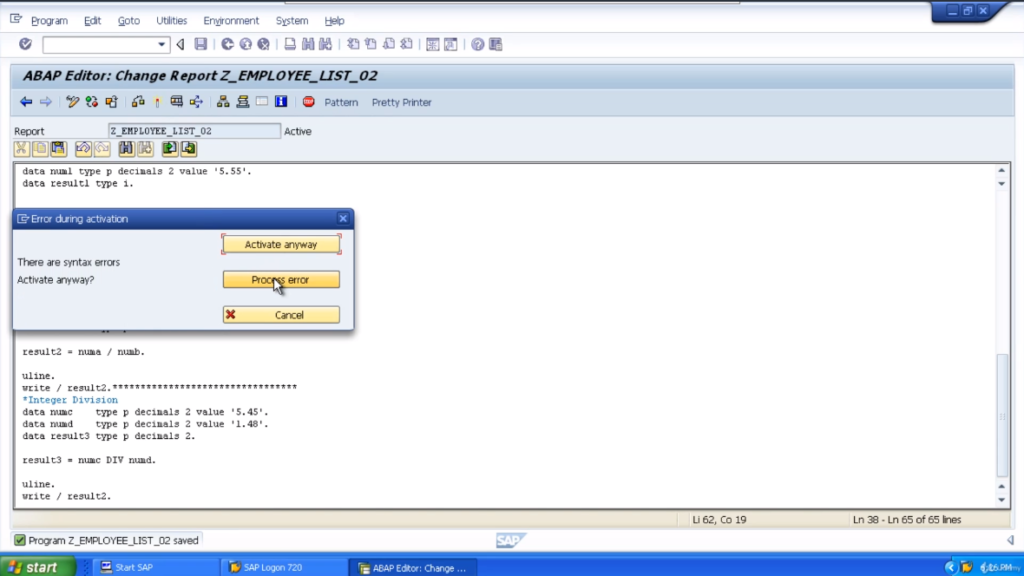Image resolution: width=1024 pixels, height=576 pixels.
Task: Open Where-Used List icon
Action: [x=196, y=102]
